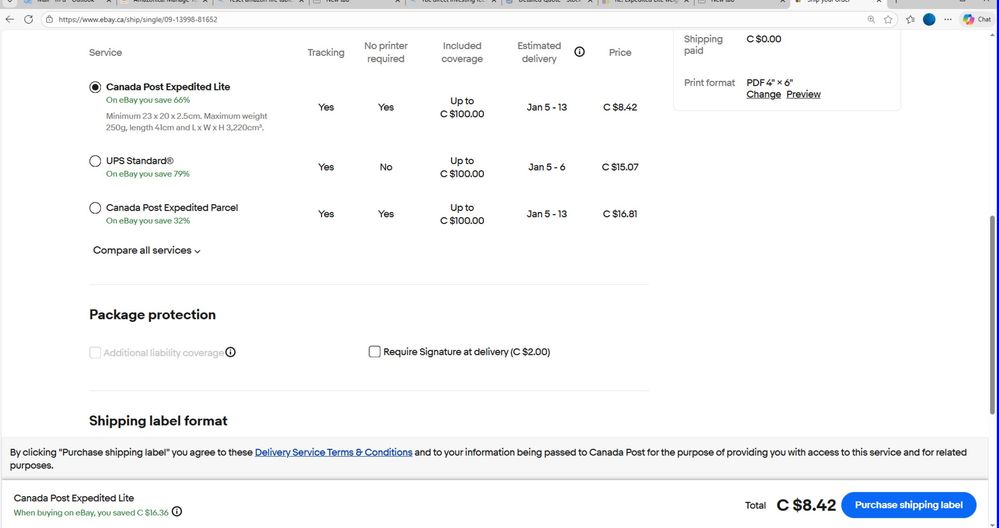Choose the Canada Post Expedited Parcel option
Image resolution: width=999 pixels, height=528 pixels.
(x=96, y=208)
